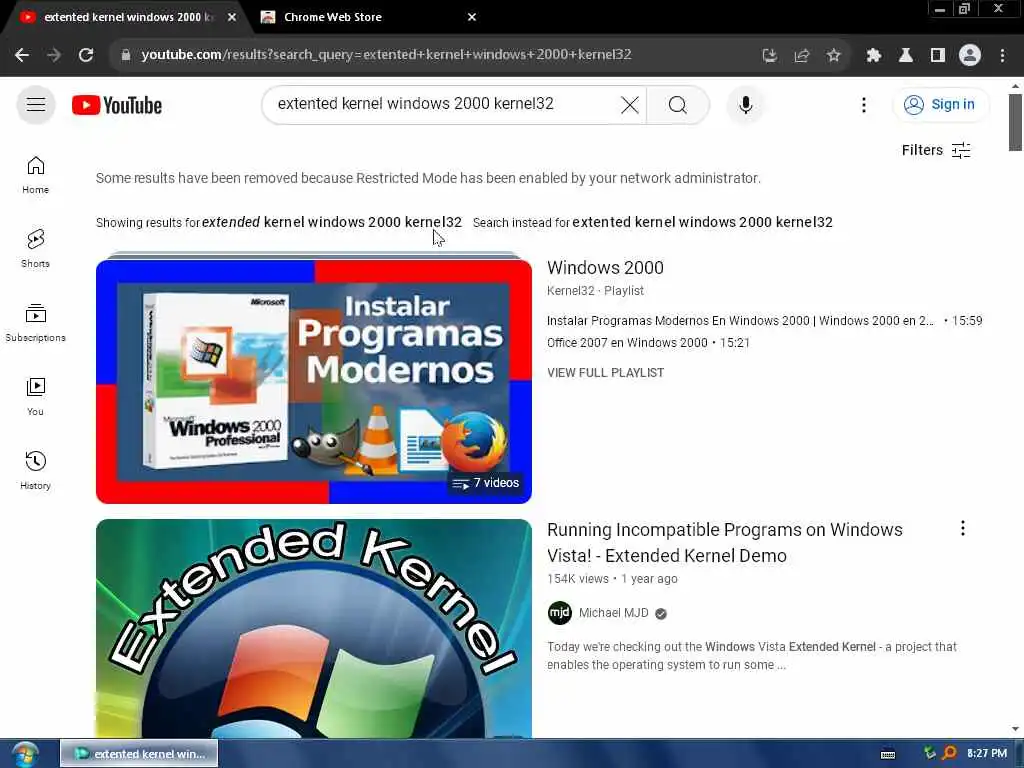The height and width of the screenshot is (768, 1024).
Task: Open on-screen keyboard tray icon
Action: (x=888, y=754)
